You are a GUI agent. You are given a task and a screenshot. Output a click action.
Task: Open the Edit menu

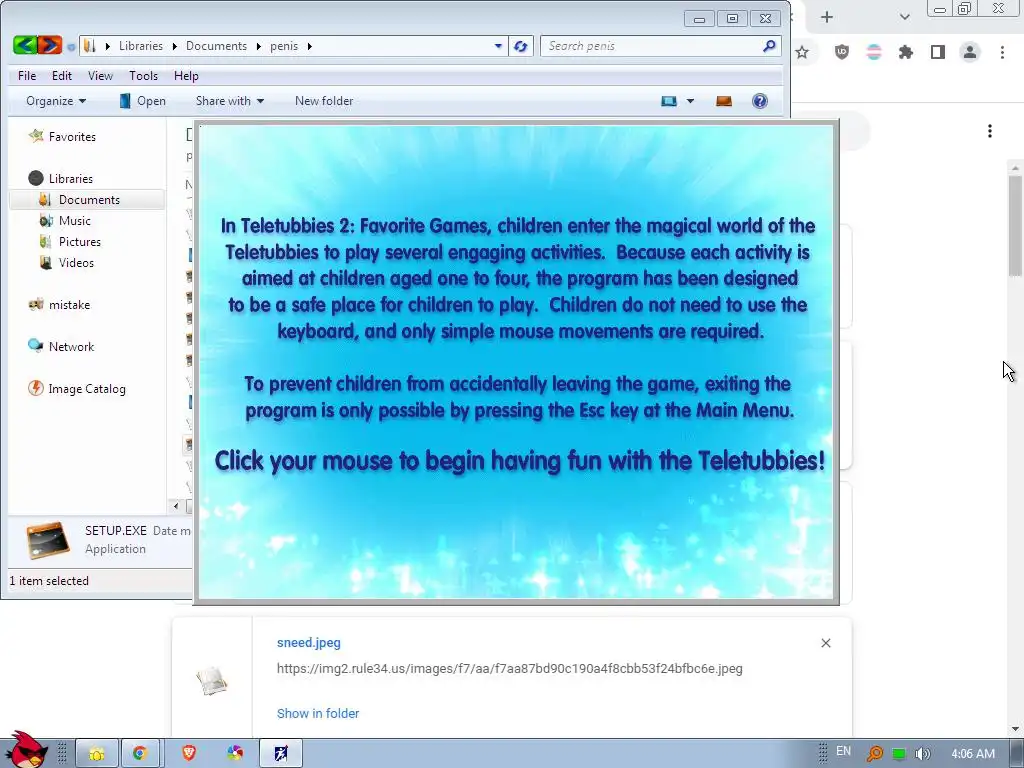tap(62, 76)
